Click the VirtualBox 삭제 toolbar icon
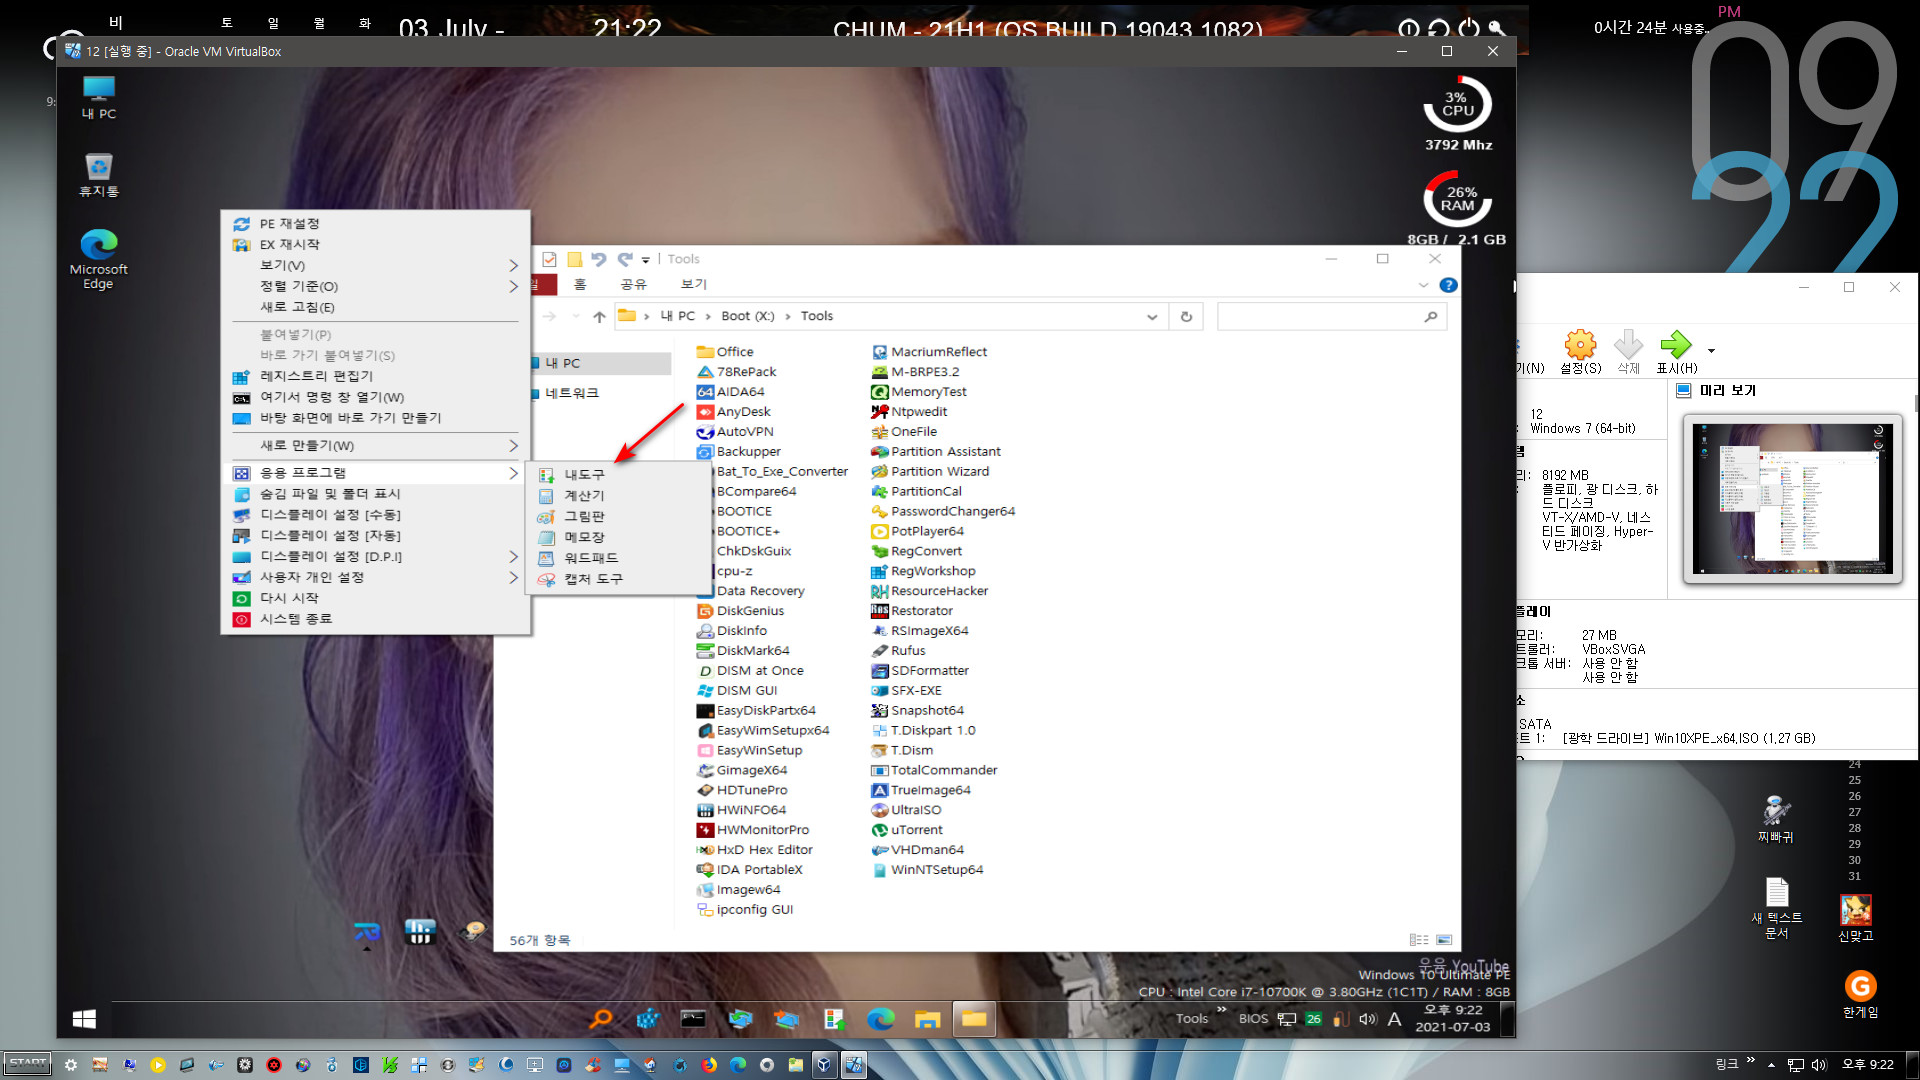Screen dimensions: 1920x1080 (1628, 351)
